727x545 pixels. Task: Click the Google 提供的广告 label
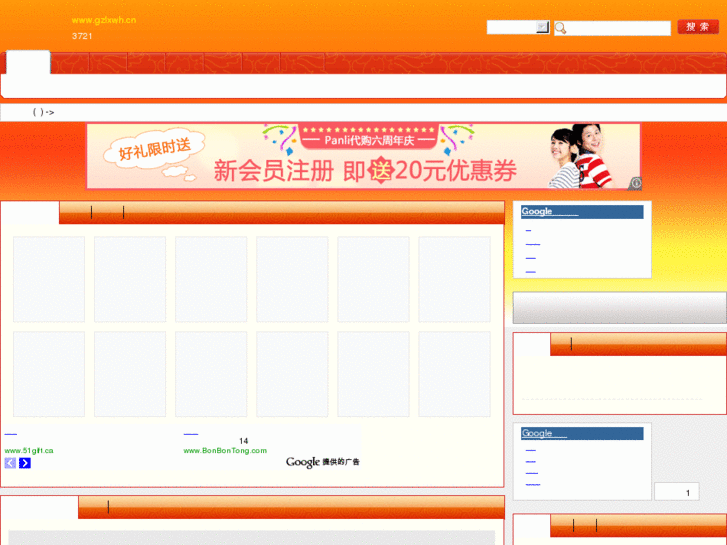pyautogui.click(x=323, y=462)
